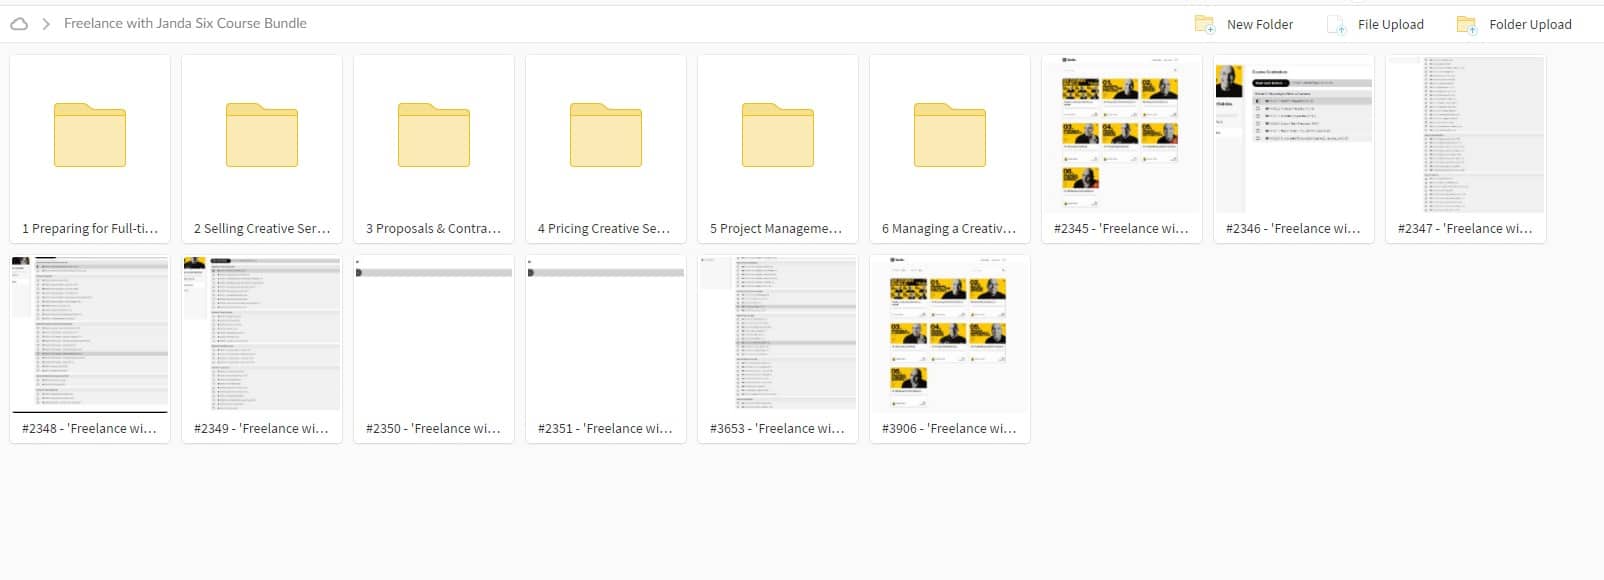This screenshot has width=1604, height=580.
Task: Open '2 Selling Creative Ser...' folder icon
Action: click(262, 135)
